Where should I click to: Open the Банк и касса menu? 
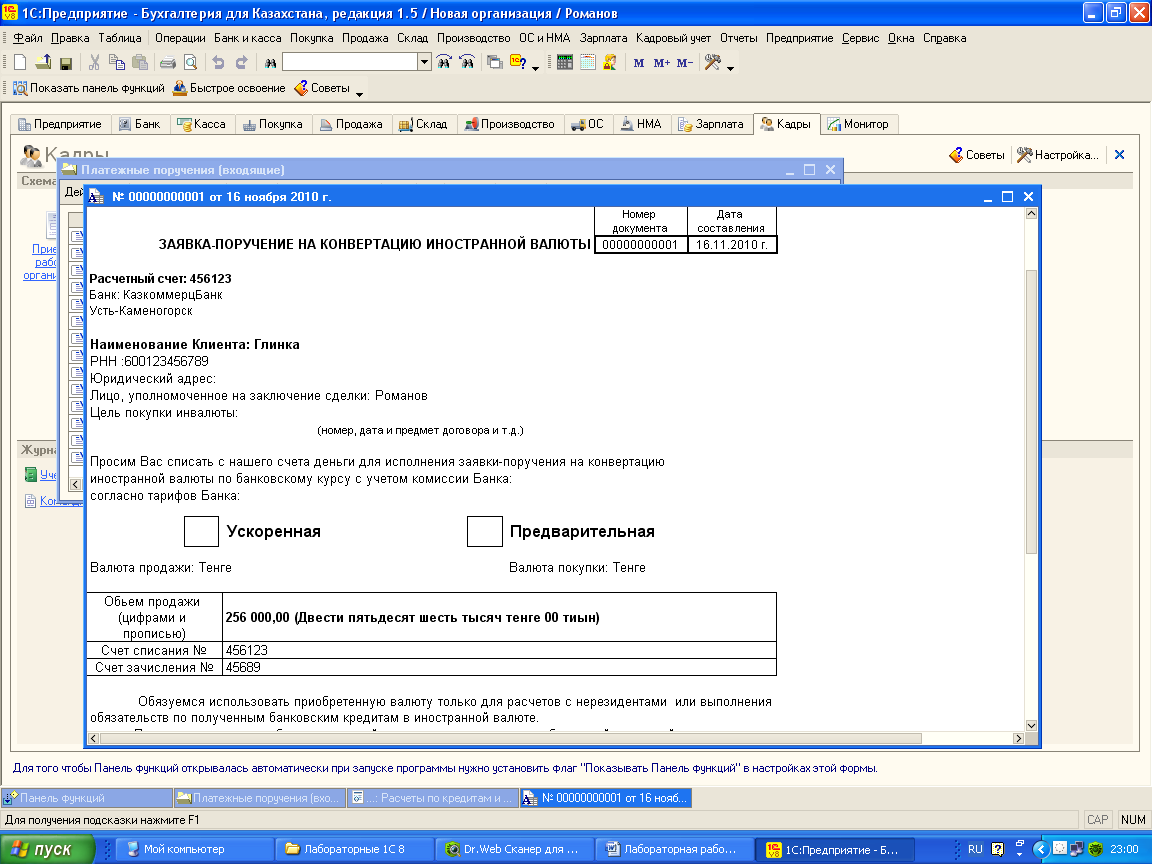(248, 38)
